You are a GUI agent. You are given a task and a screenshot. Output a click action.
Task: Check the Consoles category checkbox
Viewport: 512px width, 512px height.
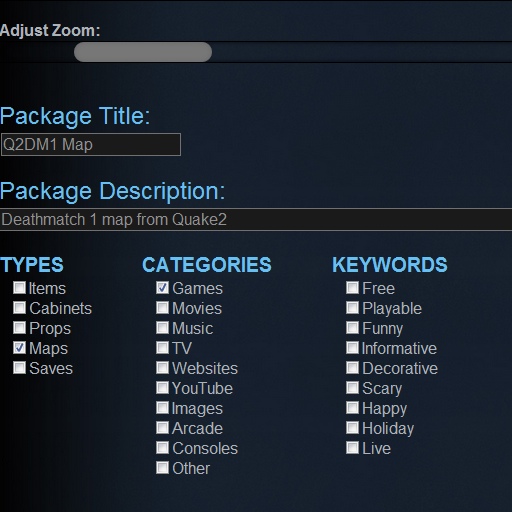(x=162, y=448)
